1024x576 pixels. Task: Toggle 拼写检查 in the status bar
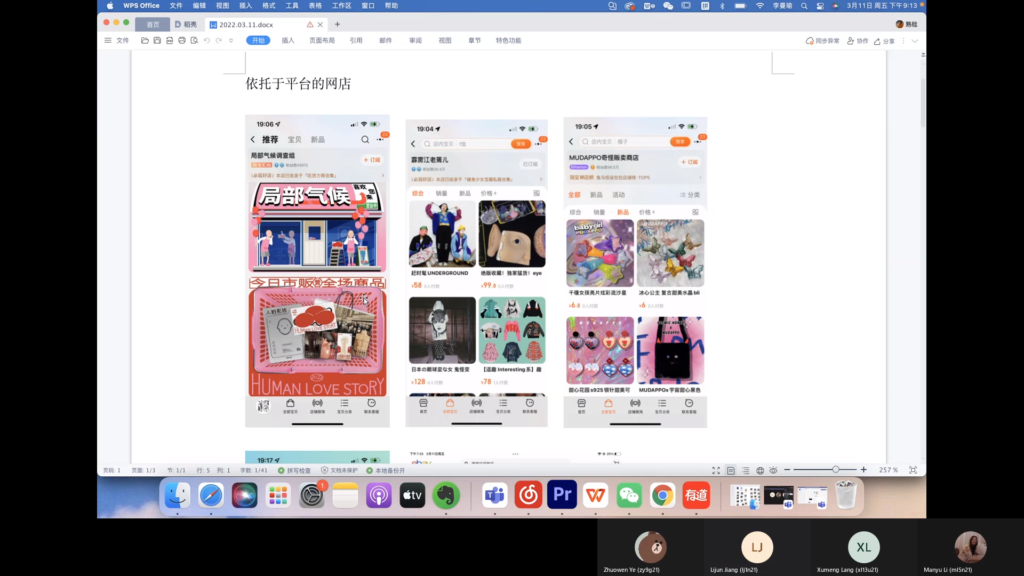click(295, 470)
